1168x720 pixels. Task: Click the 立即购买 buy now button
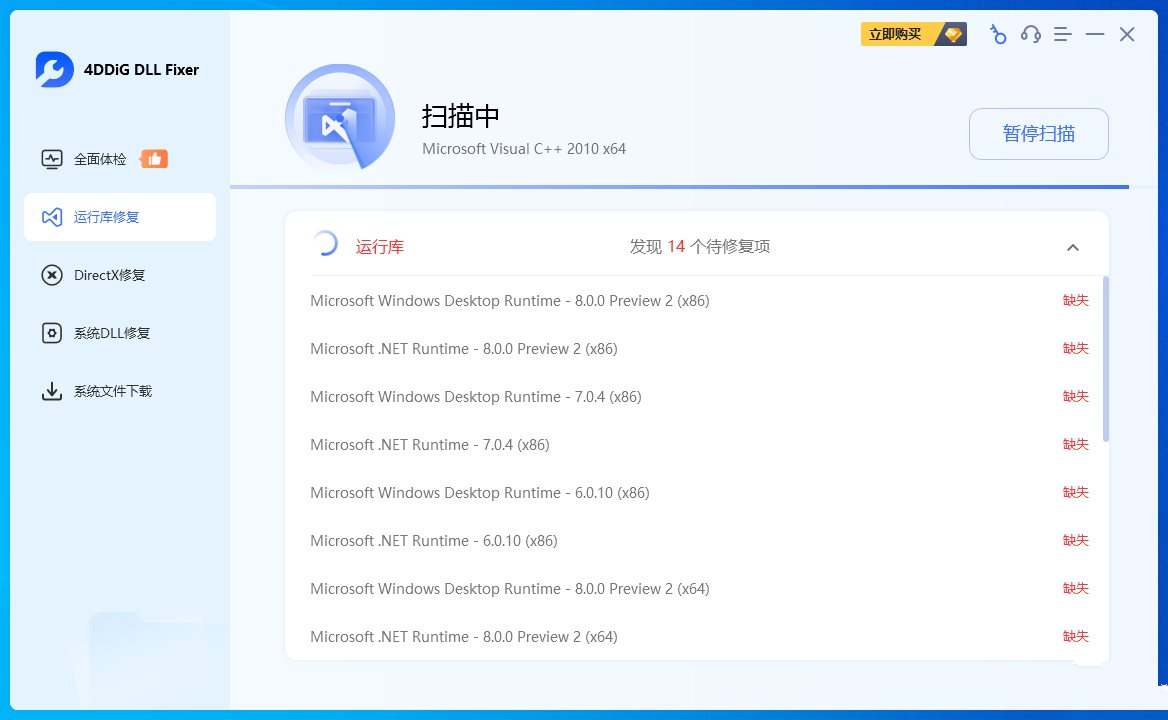click(x=913, y=34)
